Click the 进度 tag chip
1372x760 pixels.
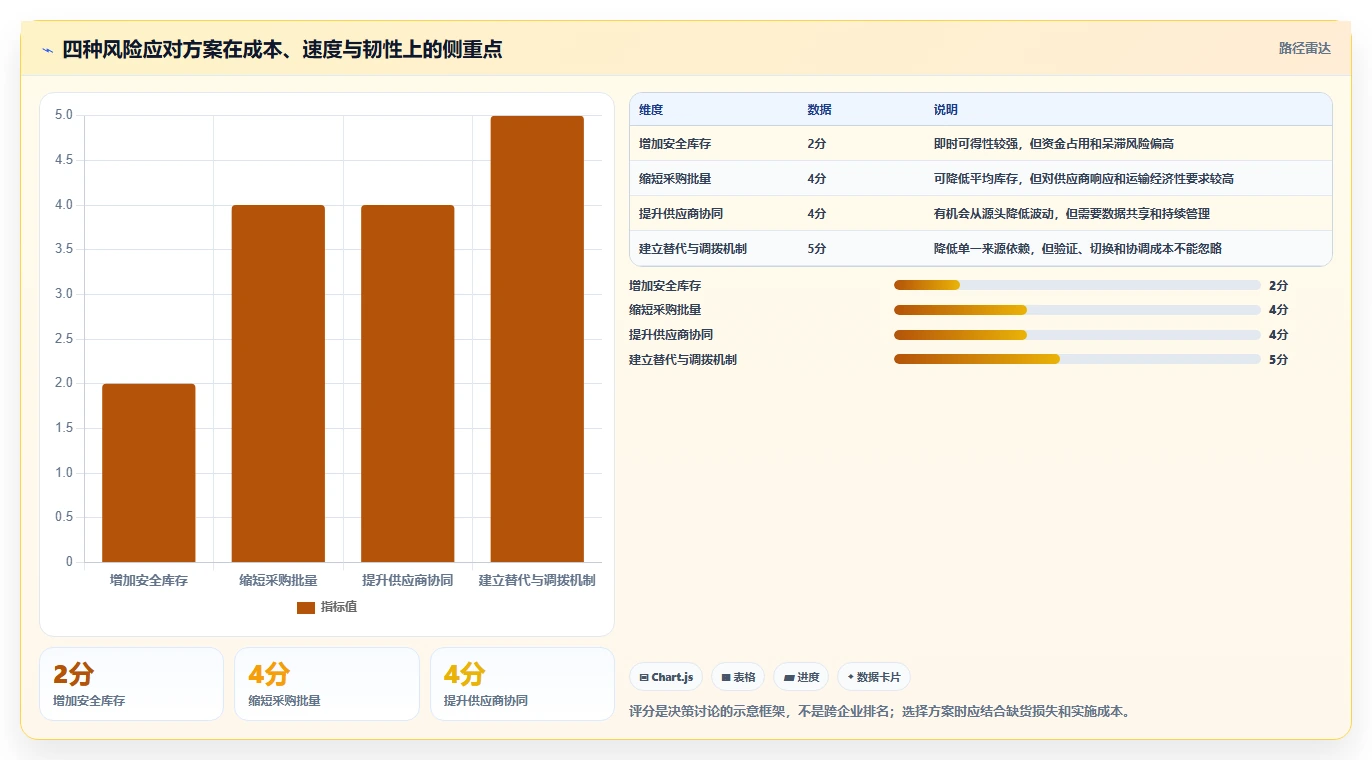[801, 677]
